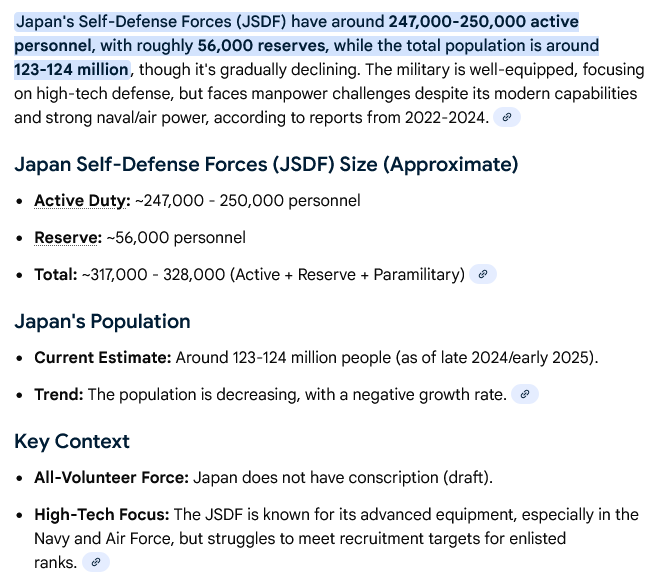This screenshot has width=656, height=584.
Task: Click highlighted "123-124 million" figure
Action: [71, 69]
